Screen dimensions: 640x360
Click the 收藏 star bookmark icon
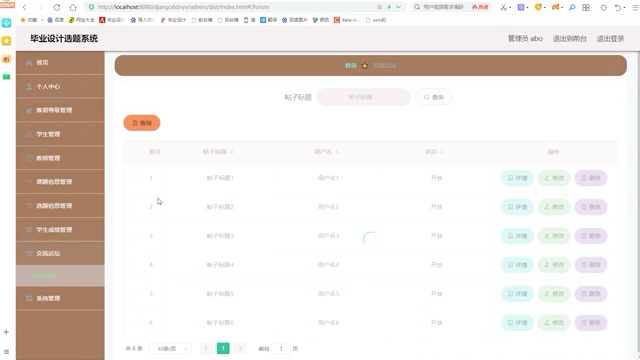[x=23, y=20]
